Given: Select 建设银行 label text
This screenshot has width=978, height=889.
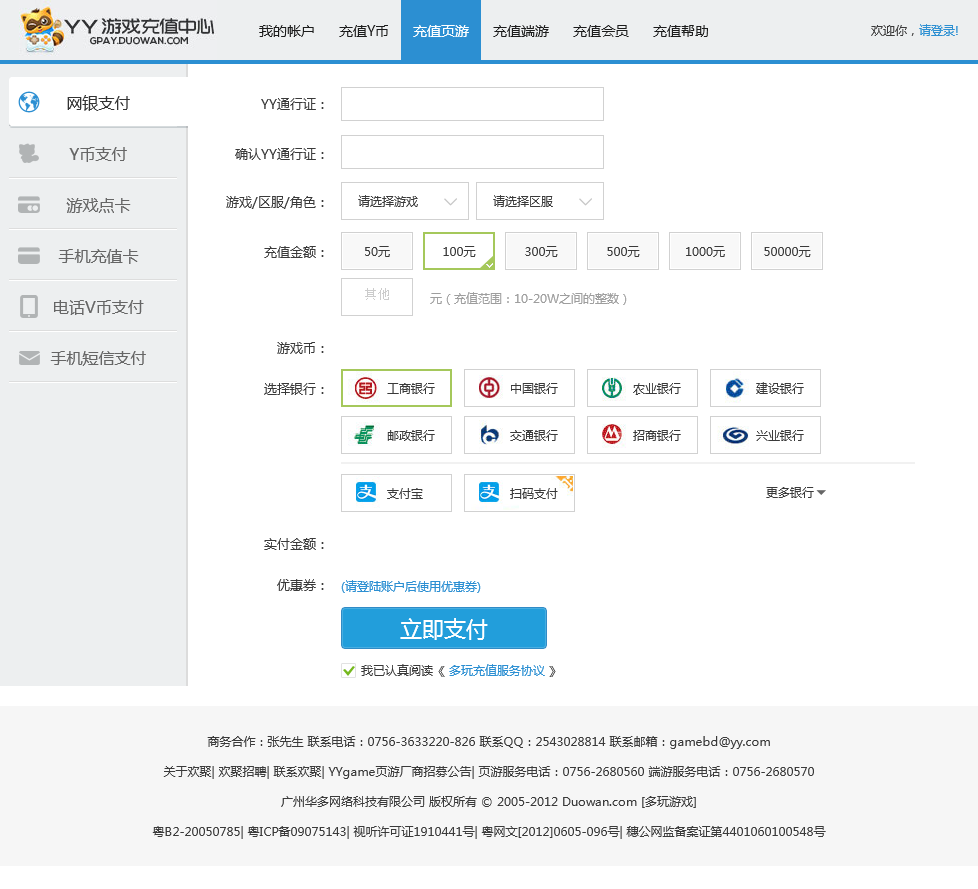Looking at the screenshot, I should click(x=780, y=389).
